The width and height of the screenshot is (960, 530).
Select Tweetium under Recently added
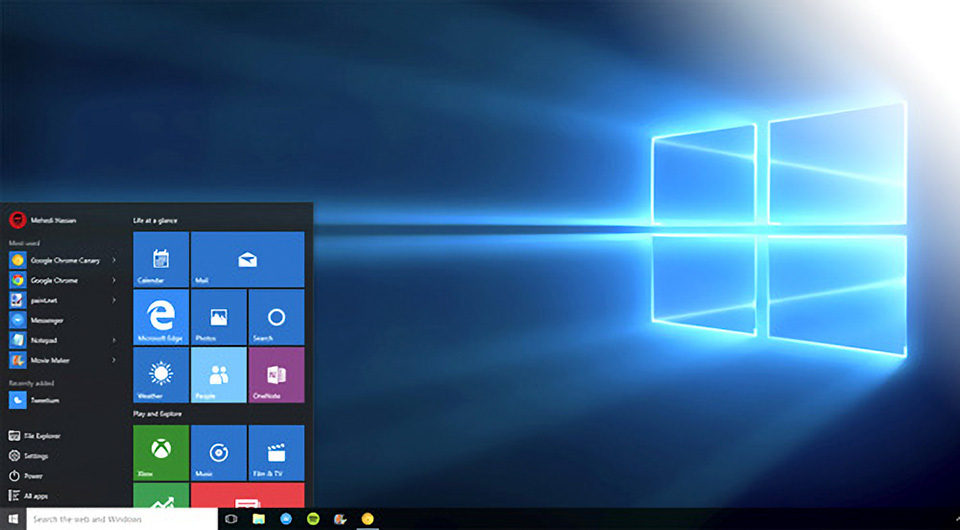pos(45,400)
